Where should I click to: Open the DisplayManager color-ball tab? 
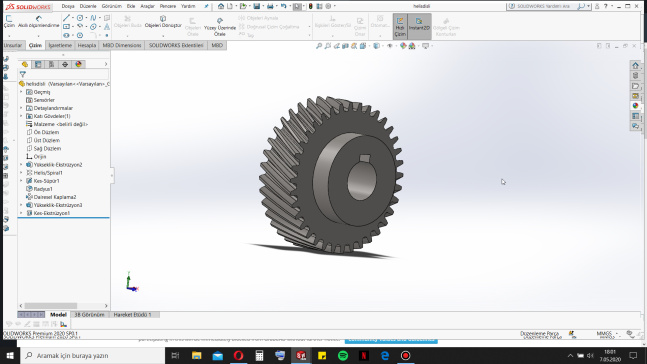tap(78, 64)
